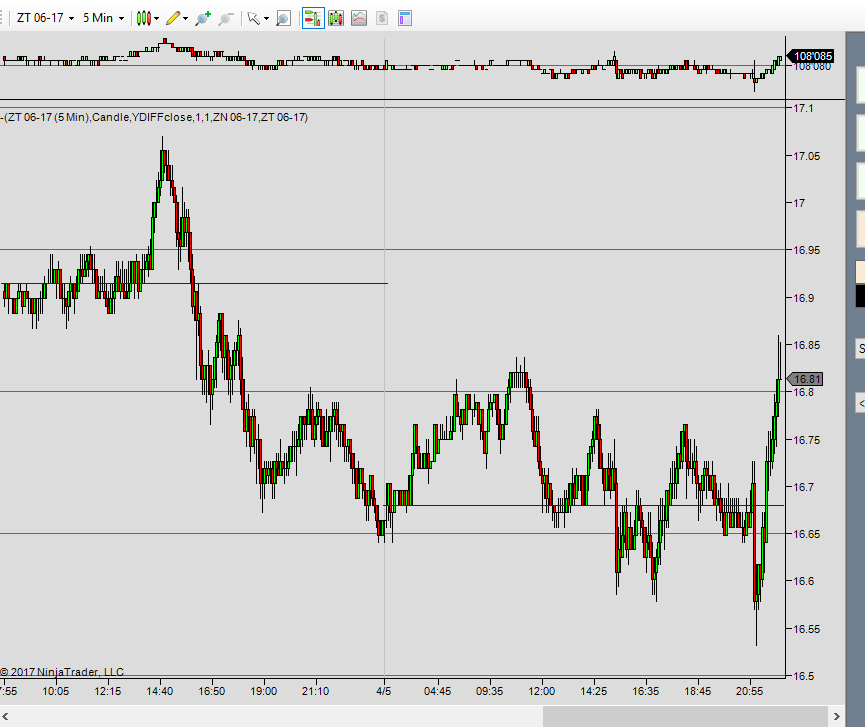Click the scroll left arrow at bottom
The width and height of the screenshot is (865, 727).
point(5,717)
